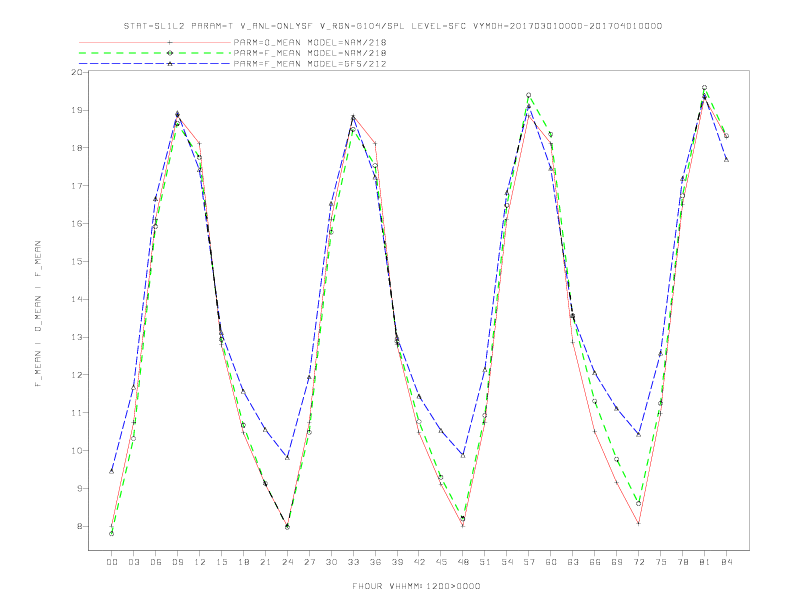Screen dimensions: 792x612
Task: Click the blue GFS triangle point at hour 48
Action: pos(463,455)
